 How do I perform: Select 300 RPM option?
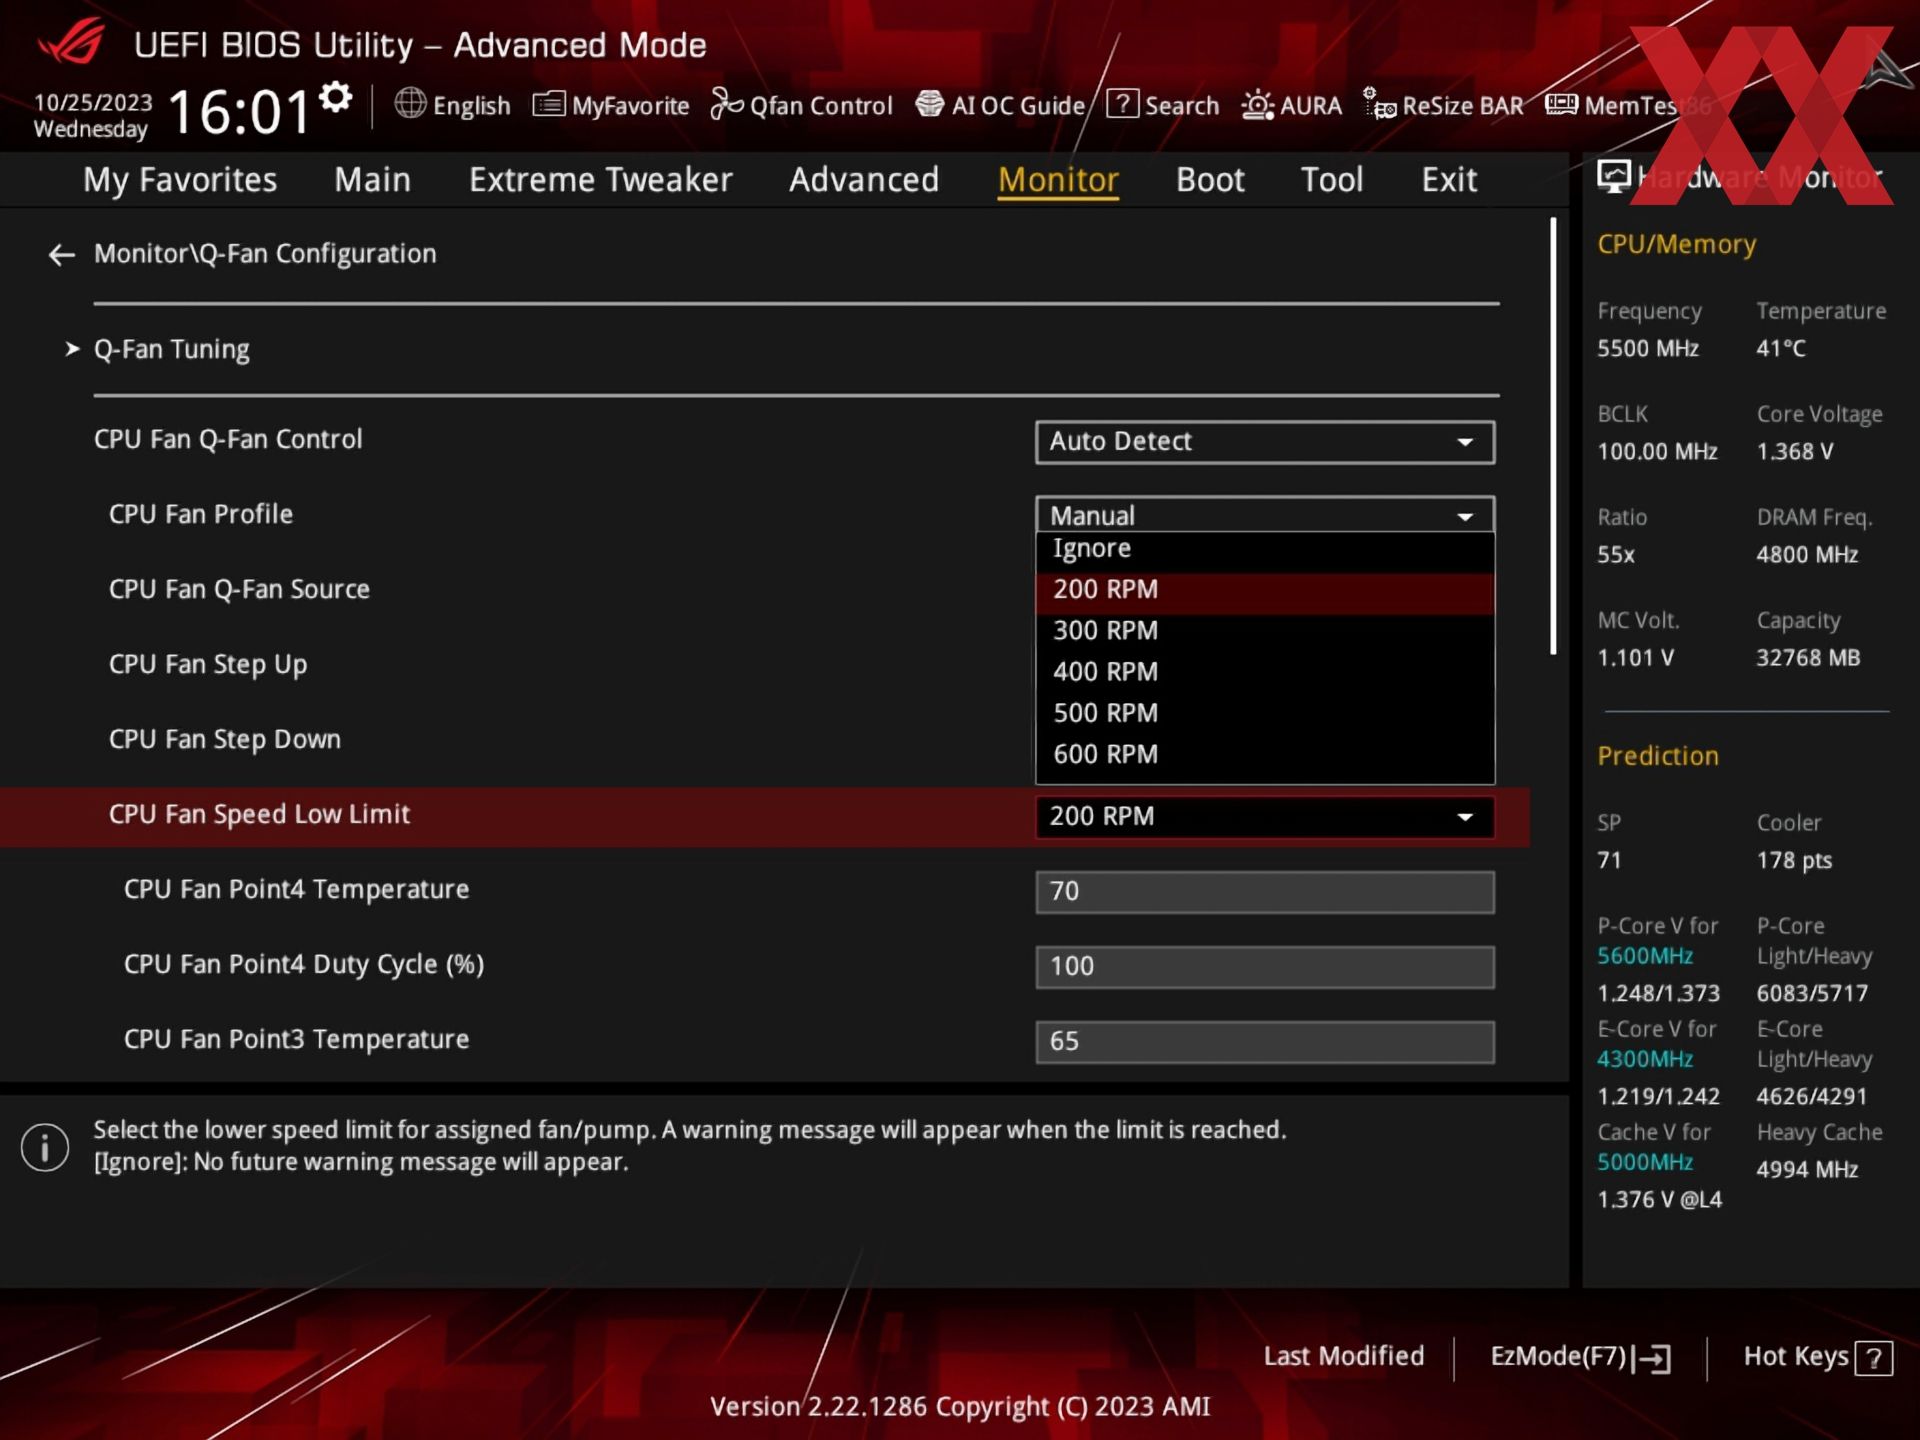coord(1265,631)
